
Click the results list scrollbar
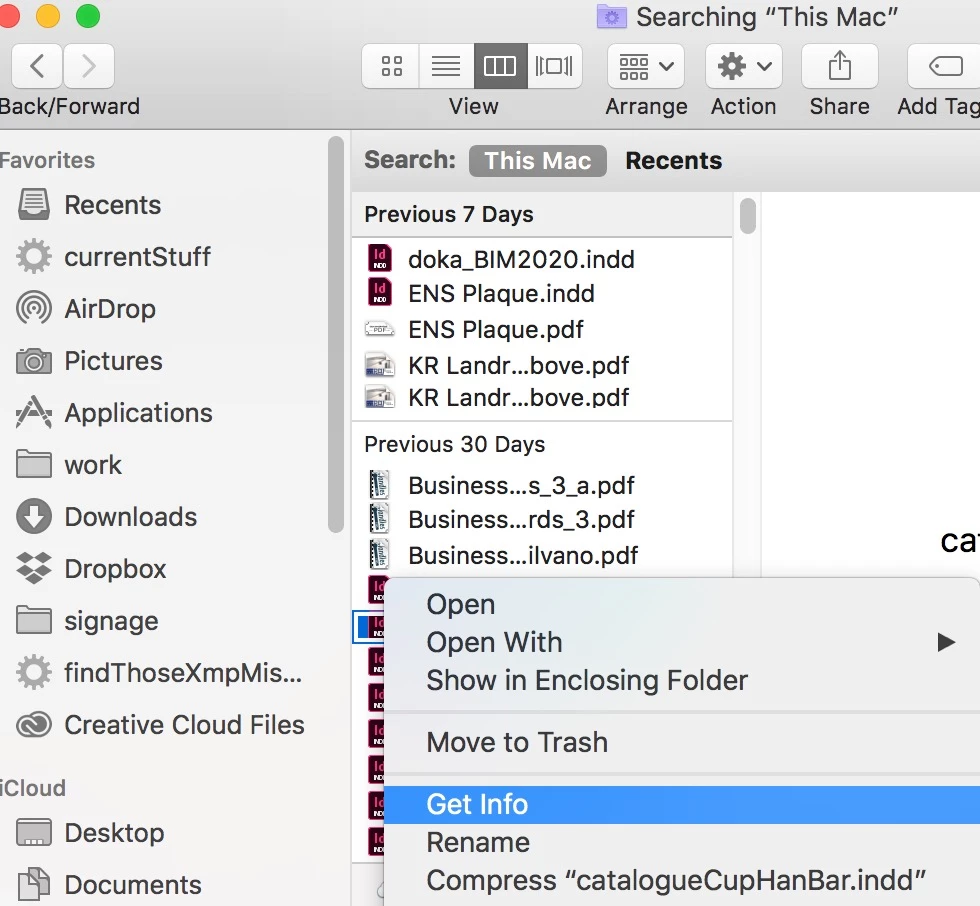[x=748, y=216]
